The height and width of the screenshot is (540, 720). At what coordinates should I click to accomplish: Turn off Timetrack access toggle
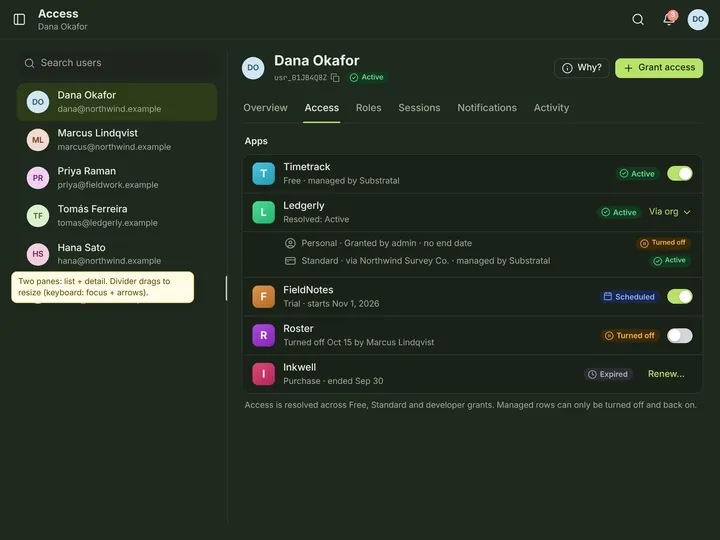(x=680, y=174)
